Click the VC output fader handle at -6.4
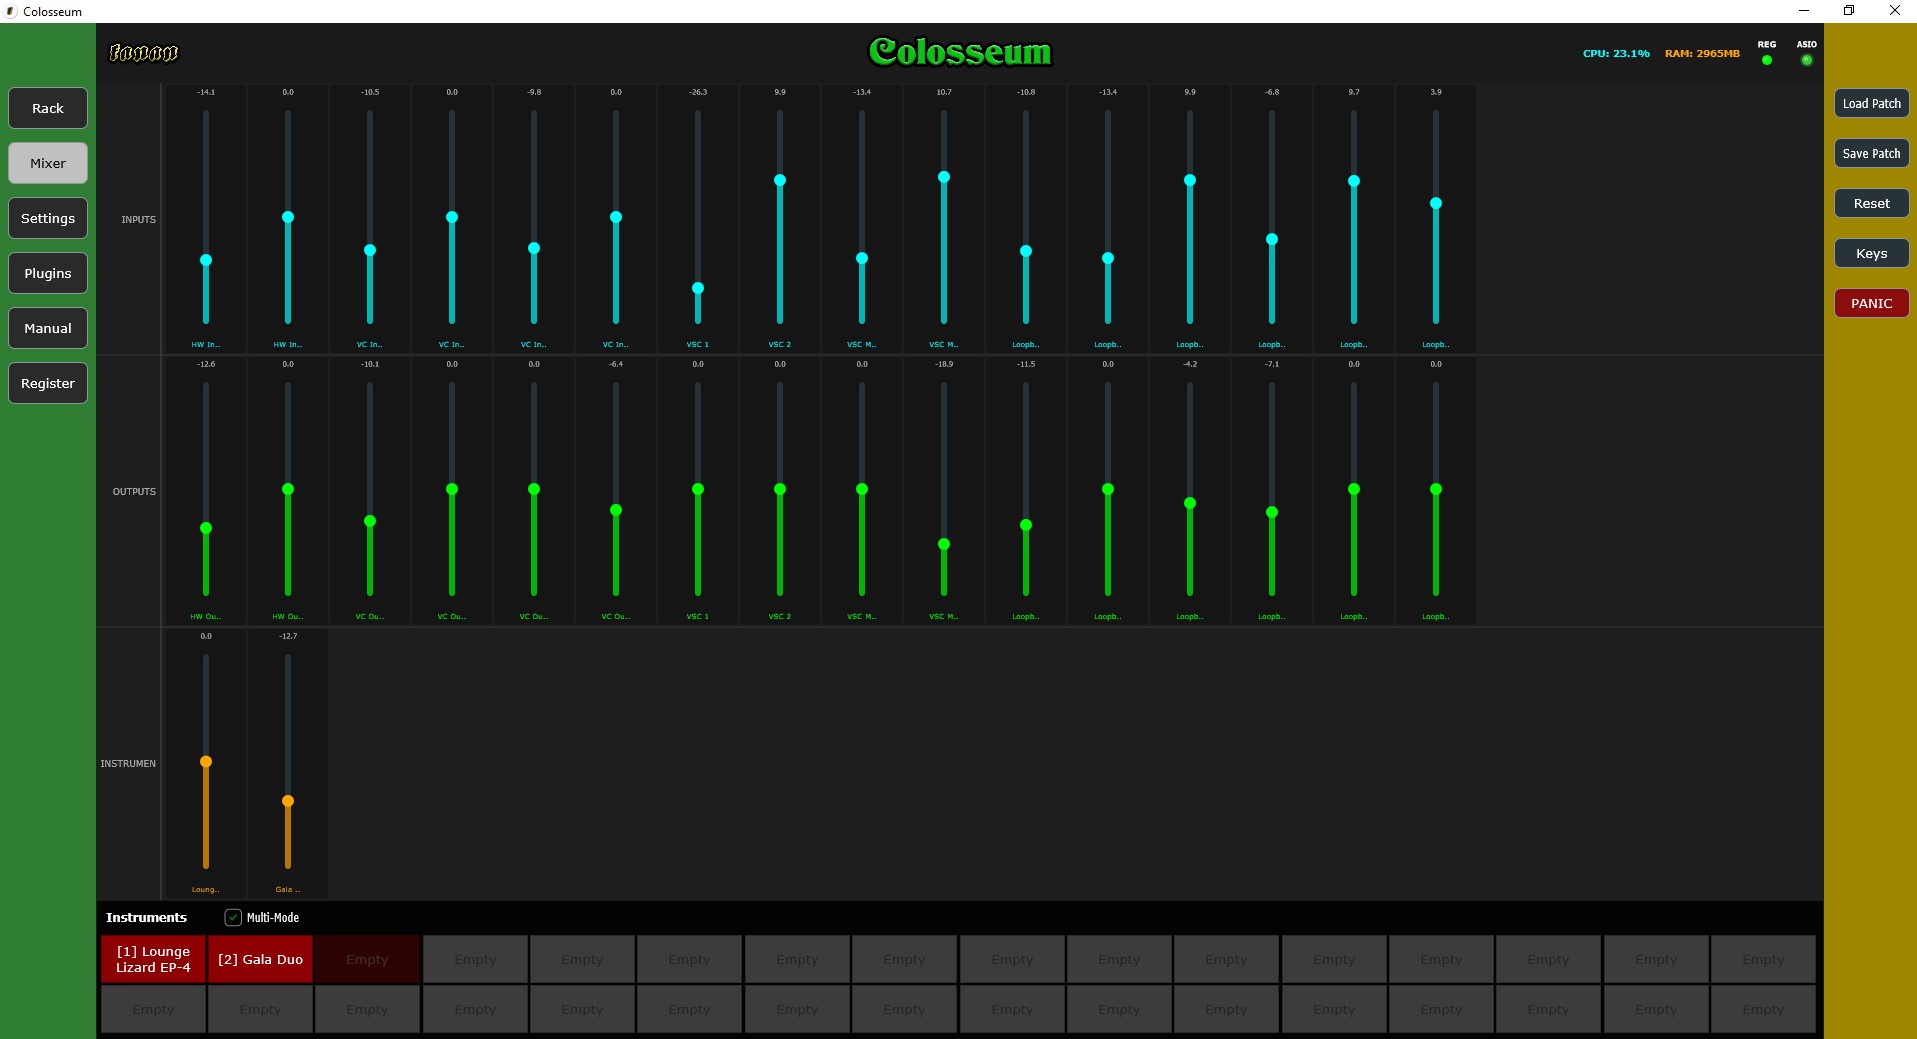The width and height of the screenshot is (1917, 1039). click(x=616, y=510)
